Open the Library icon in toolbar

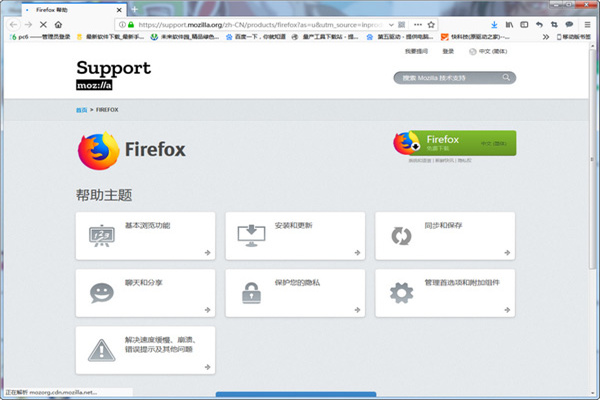tap(509, 24)
